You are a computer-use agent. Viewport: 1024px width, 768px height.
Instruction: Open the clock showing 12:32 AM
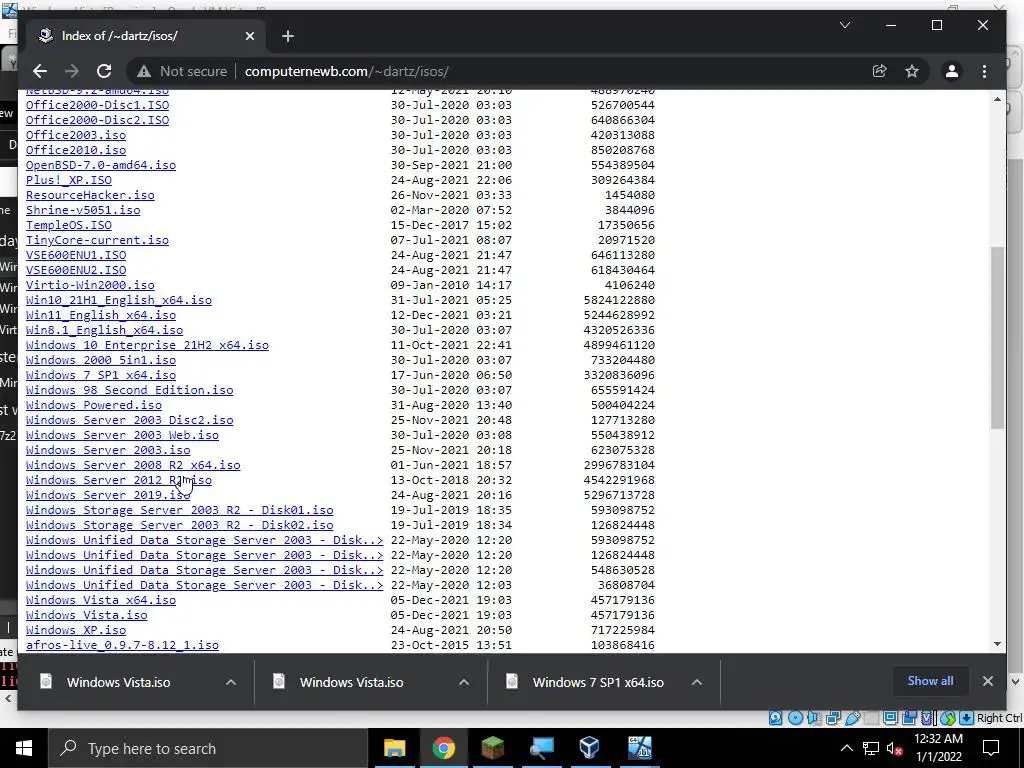(938, 748)
